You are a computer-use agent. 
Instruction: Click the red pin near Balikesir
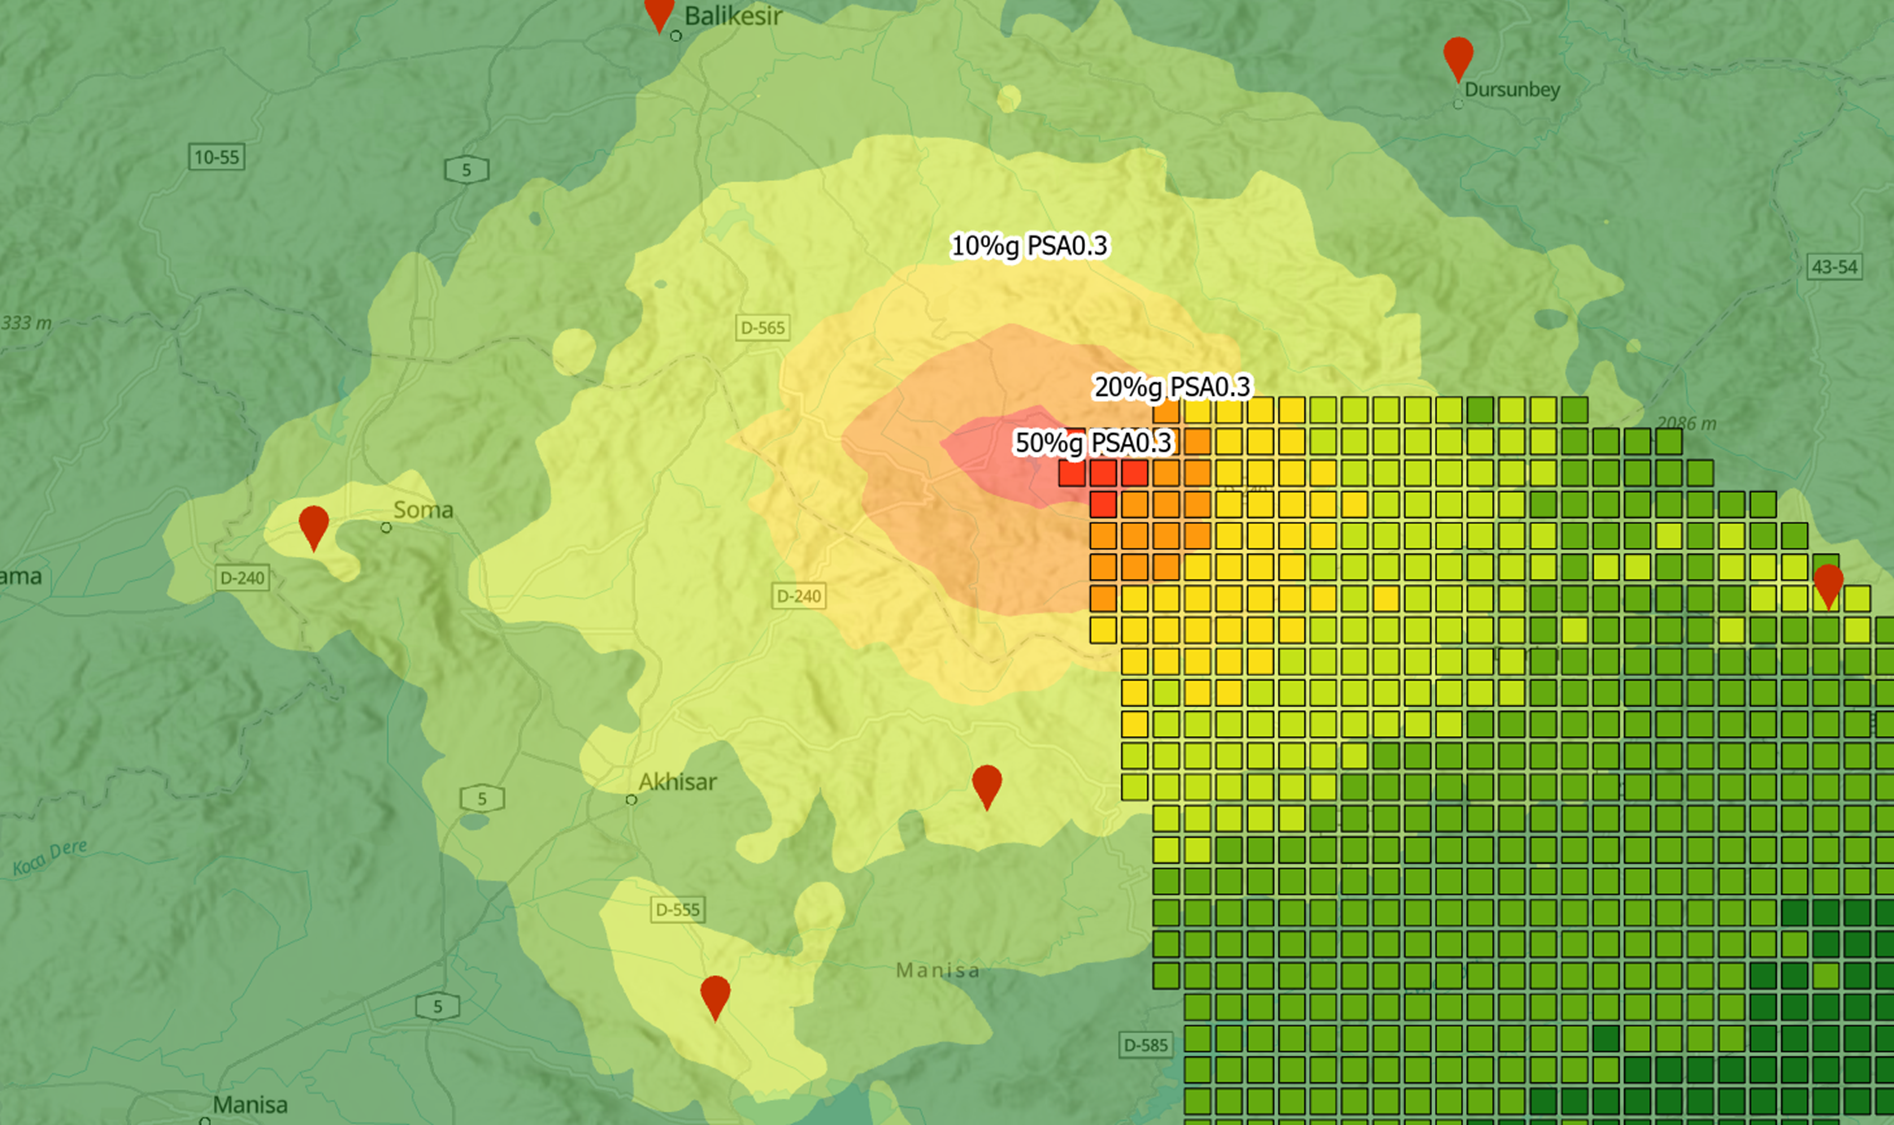click(x=659, y=13)
